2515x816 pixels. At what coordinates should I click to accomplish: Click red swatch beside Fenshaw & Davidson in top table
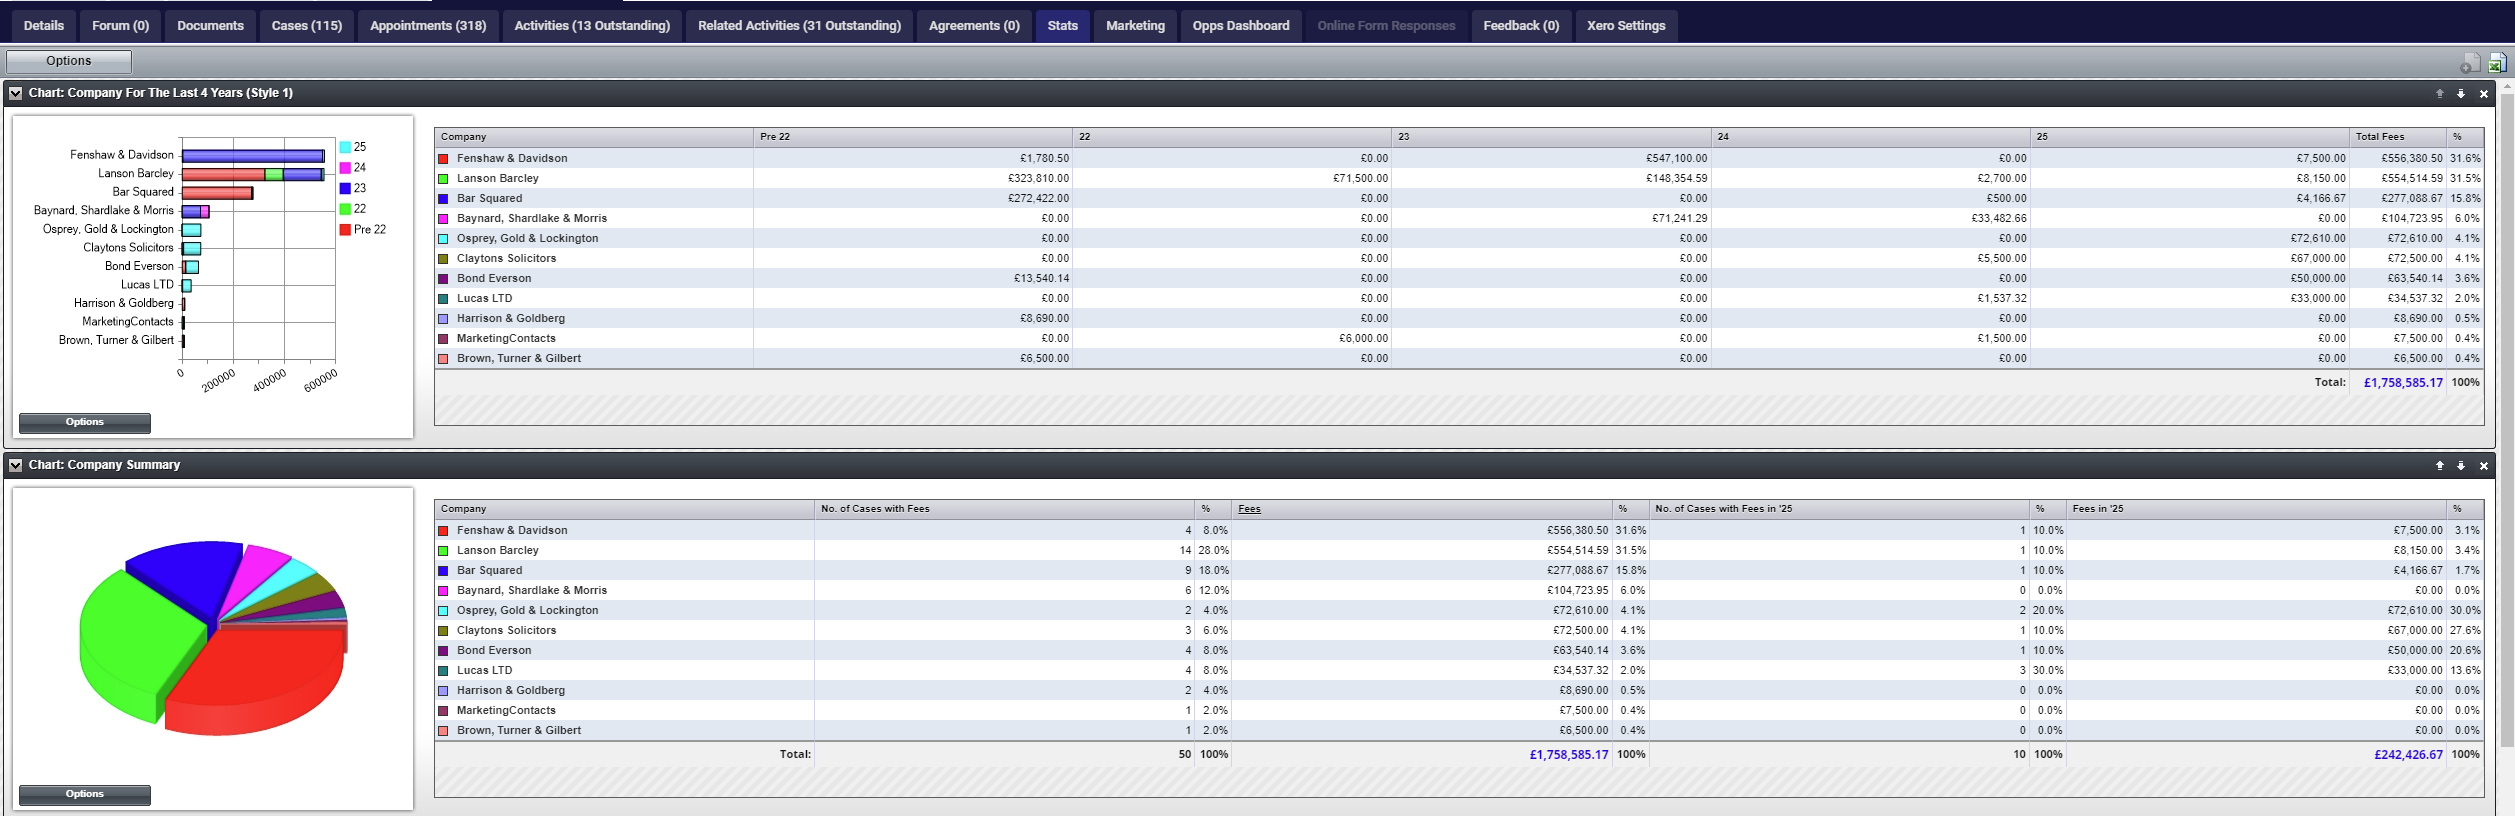coord(443,159)
